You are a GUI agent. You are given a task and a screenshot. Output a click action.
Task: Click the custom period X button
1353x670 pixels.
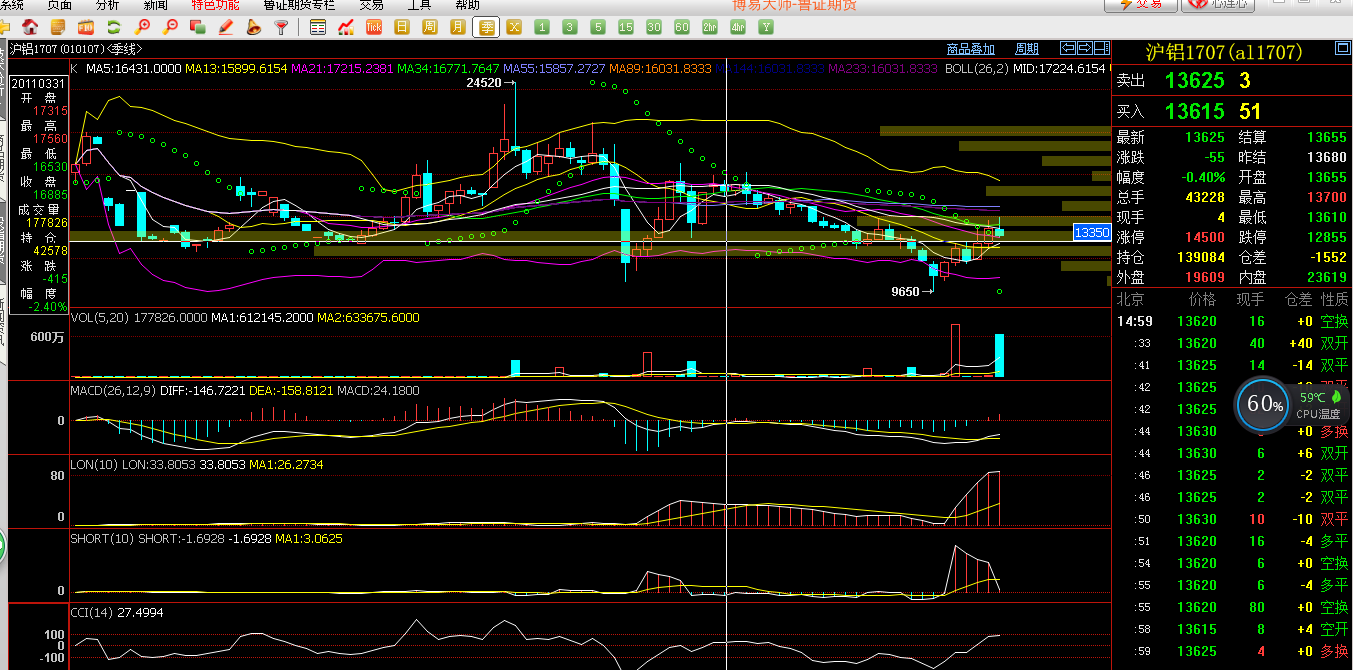click(x=514, y=27)
